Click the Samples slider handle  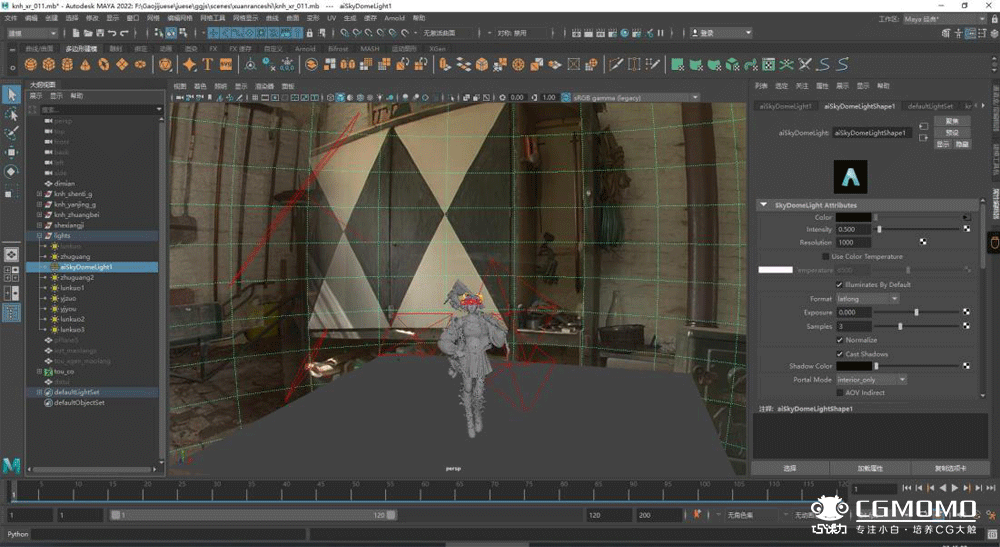click(x=900, y=326)
